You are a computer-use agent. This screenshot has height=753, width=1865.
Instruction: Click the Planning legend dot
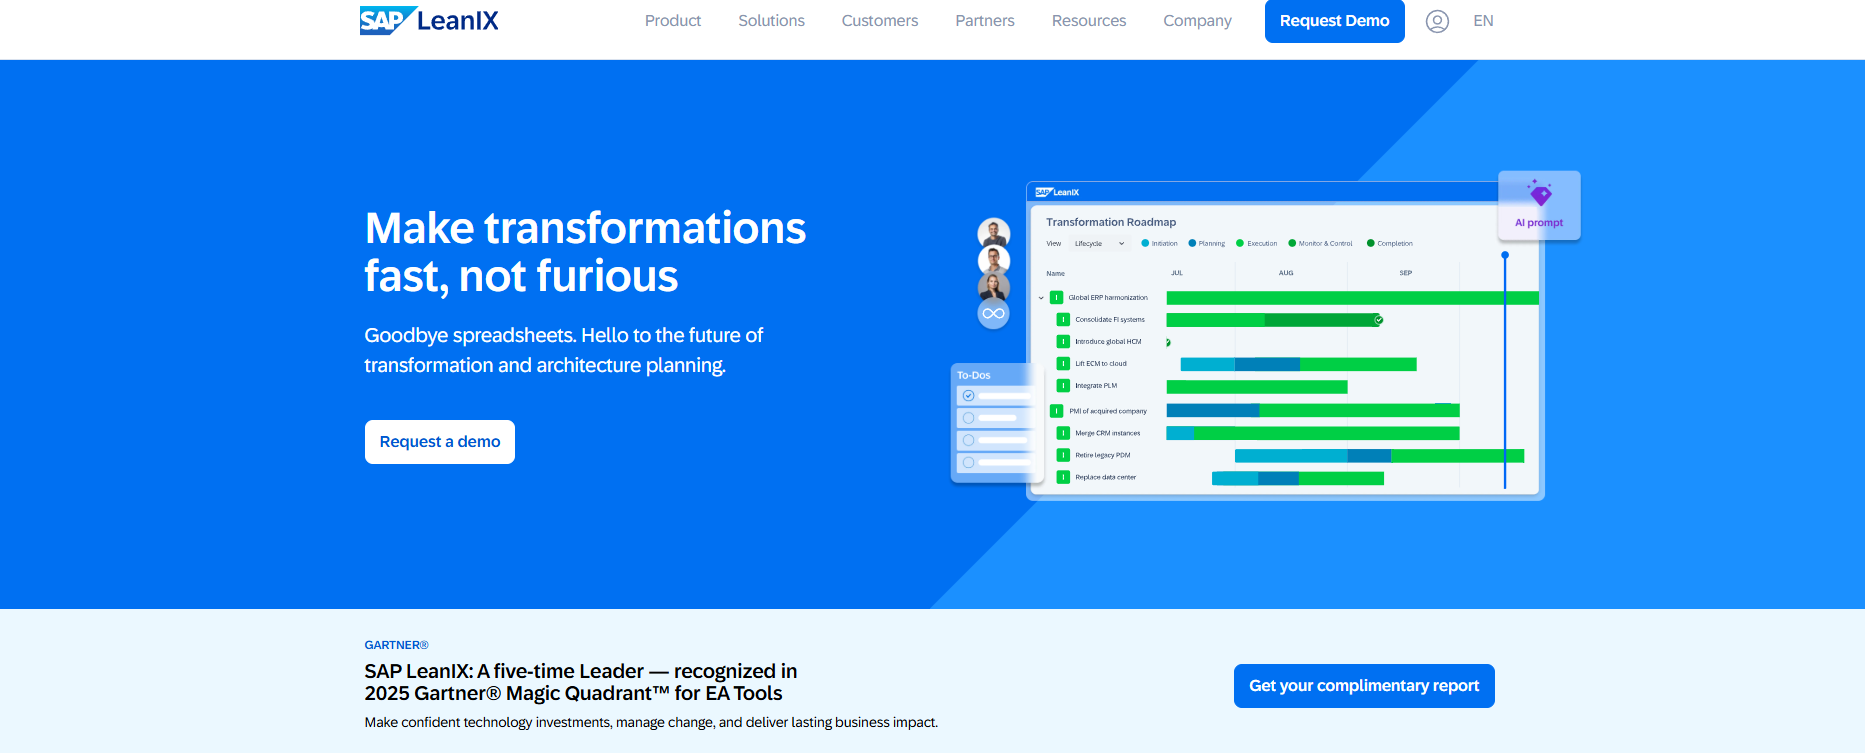1192,243
